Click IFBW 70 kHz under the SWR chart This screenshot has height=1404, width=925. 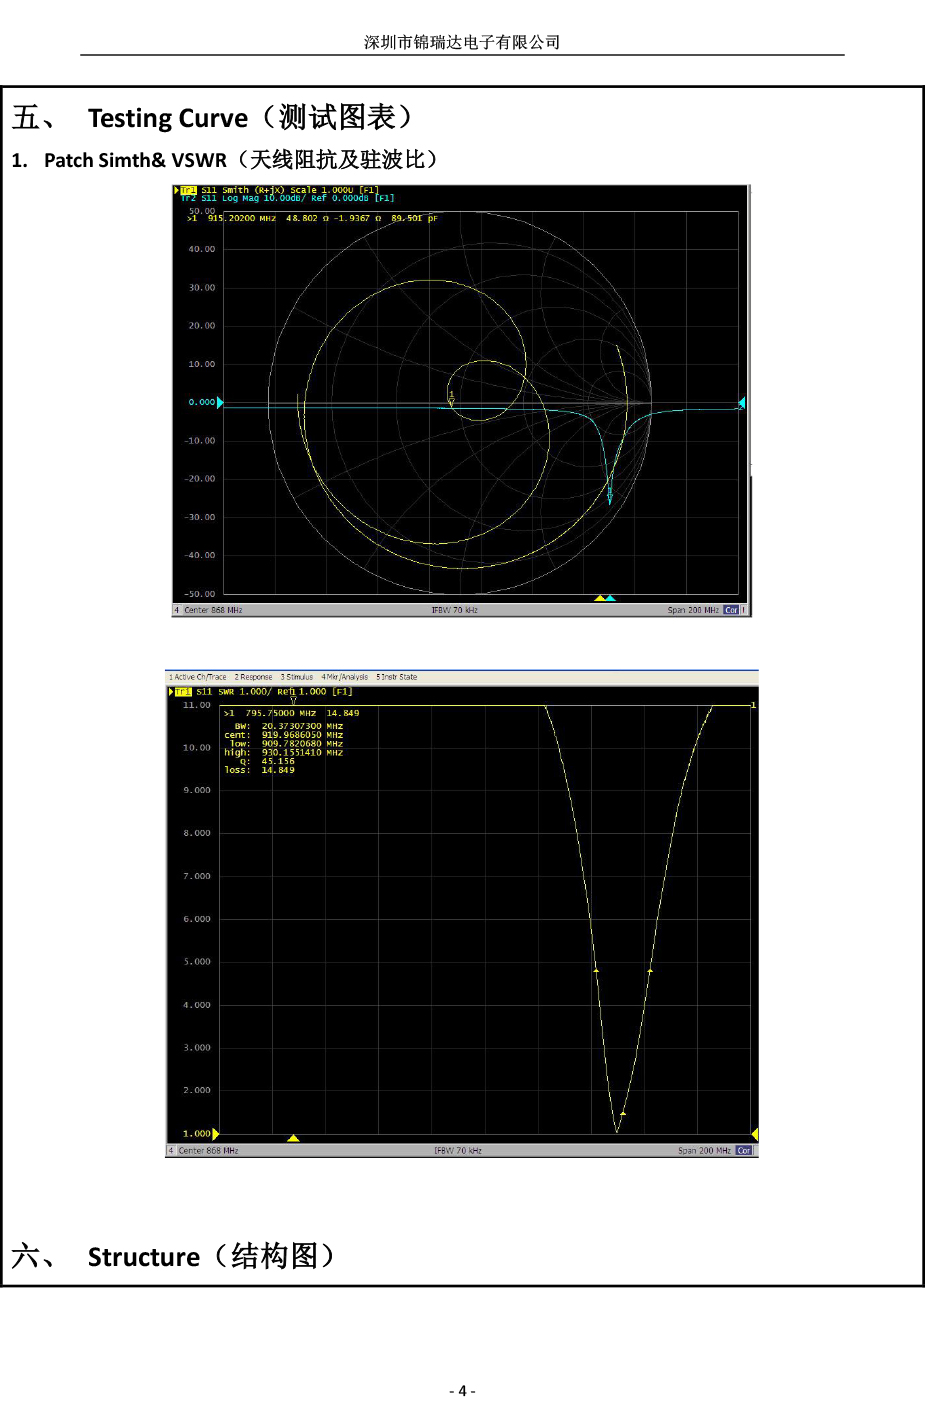point(458,1151)
